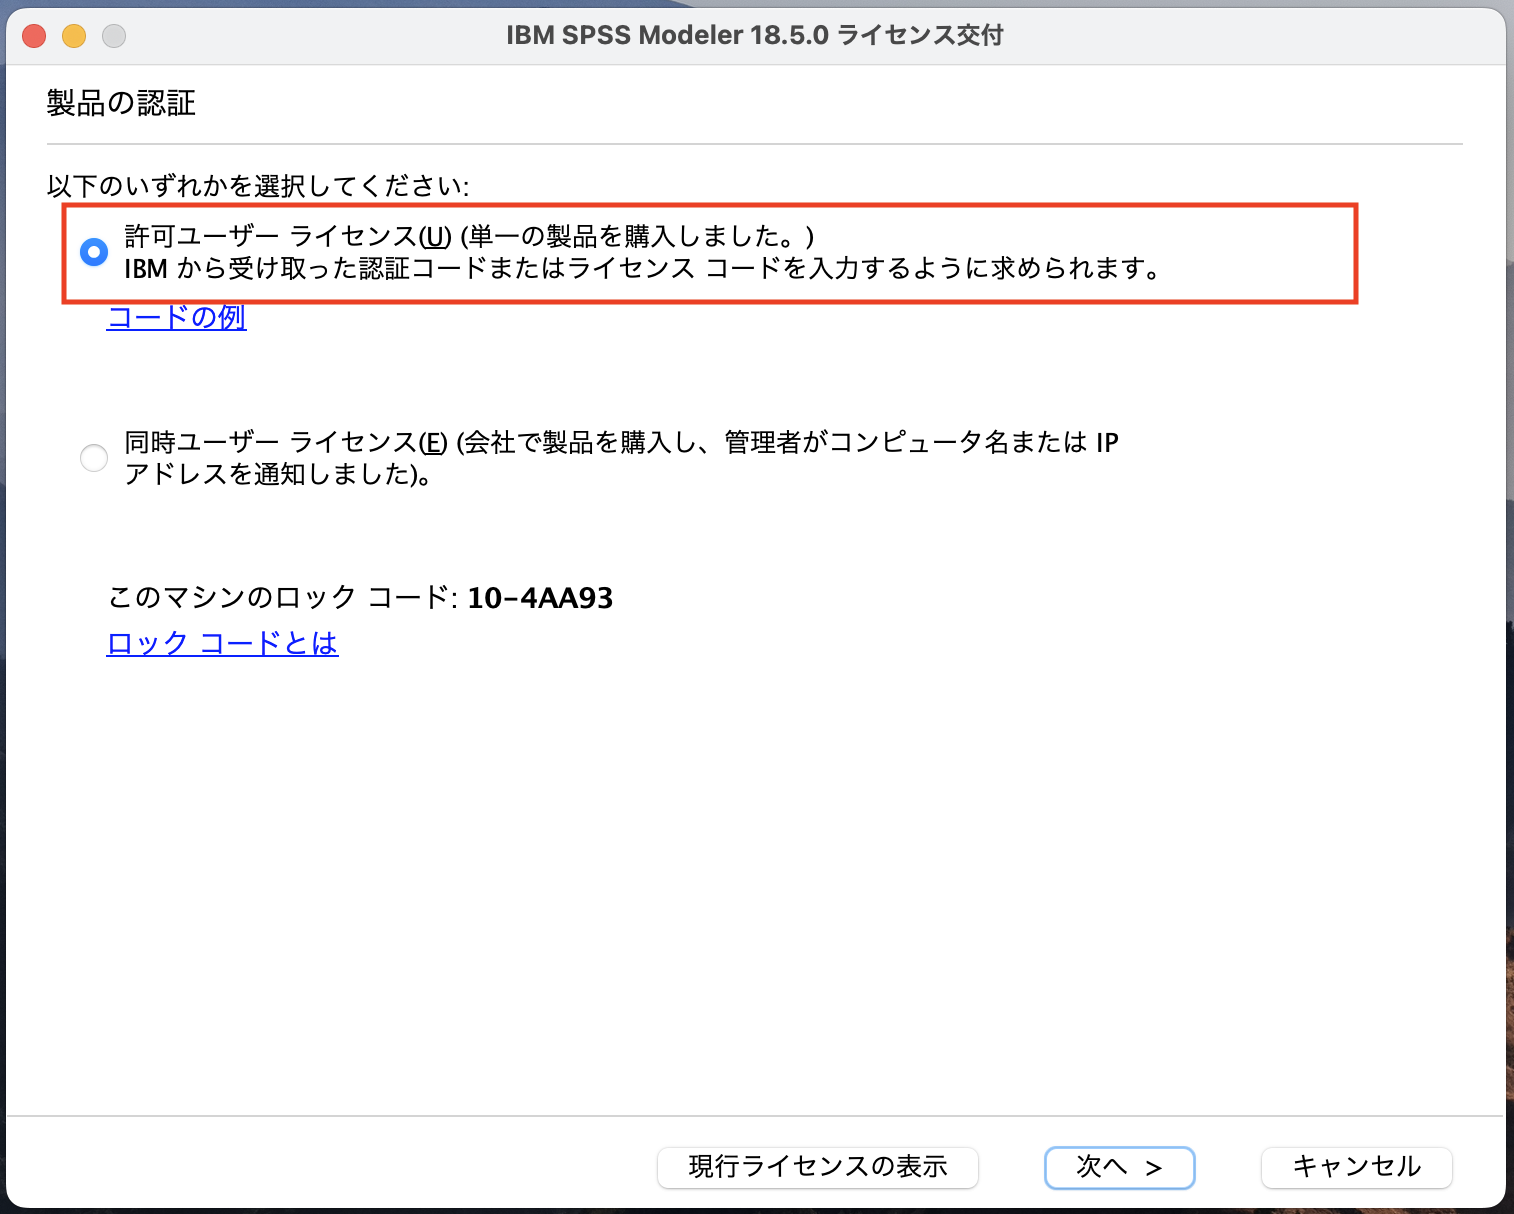1514x1214 pixels.
Task: Click the 製品の認証 heading
Action: click(x=121, y=103)
